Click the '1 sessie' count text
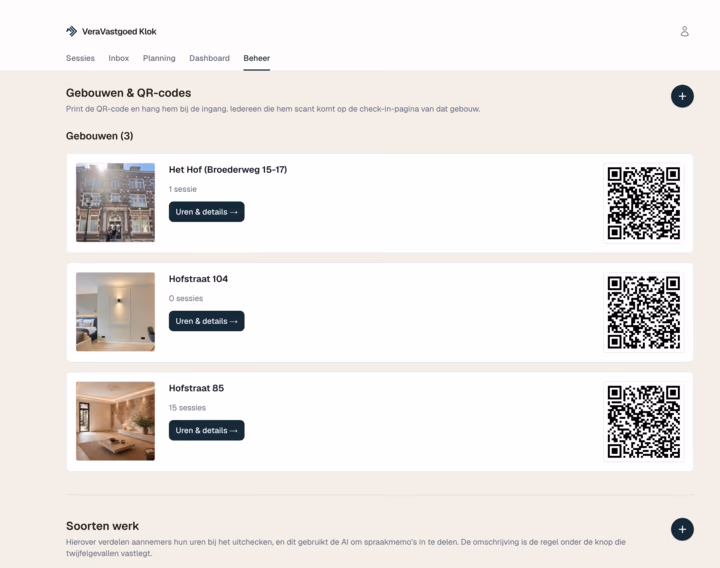Viewport: 720px width, 568px height. 183,189
